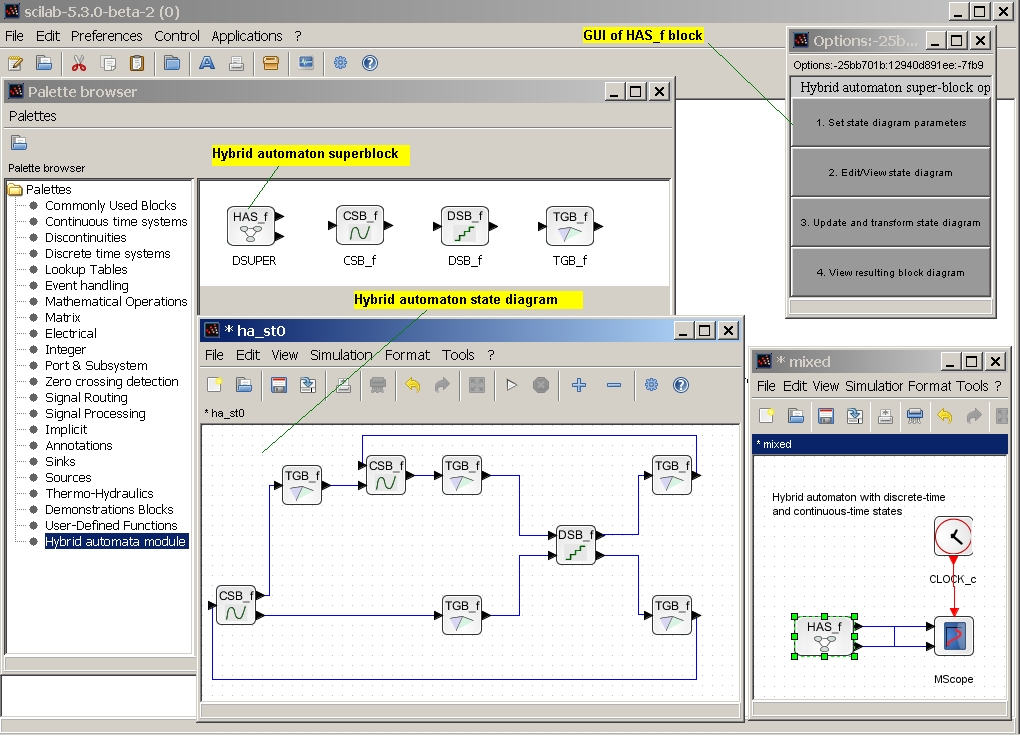Select the DSB_f block in the palette
1020x736 pixels.
[464, 226]
